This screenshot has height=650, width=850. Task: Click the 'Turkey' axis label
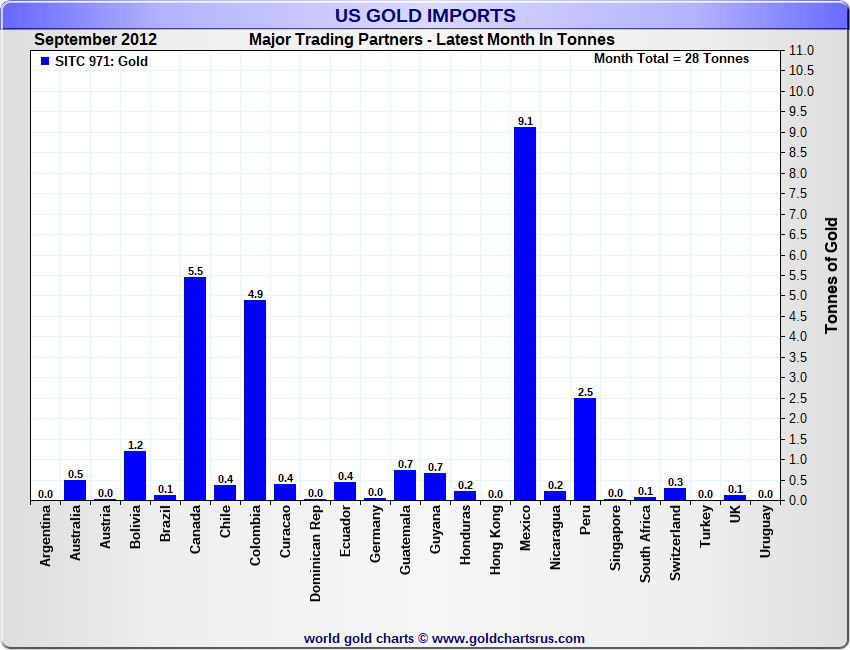coord(705,526)
